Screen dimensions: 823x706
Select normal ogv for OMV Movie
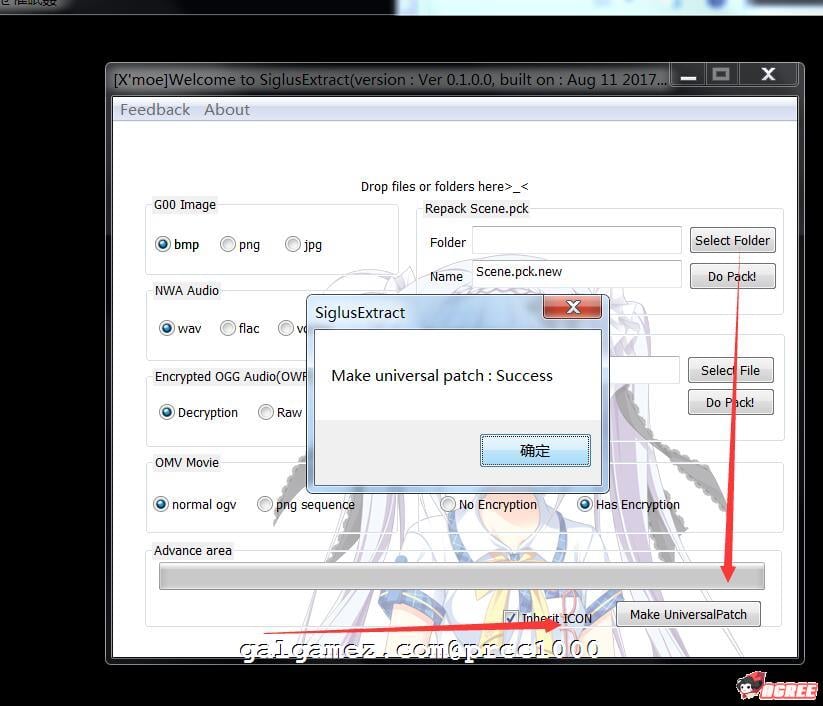point(161,504)
